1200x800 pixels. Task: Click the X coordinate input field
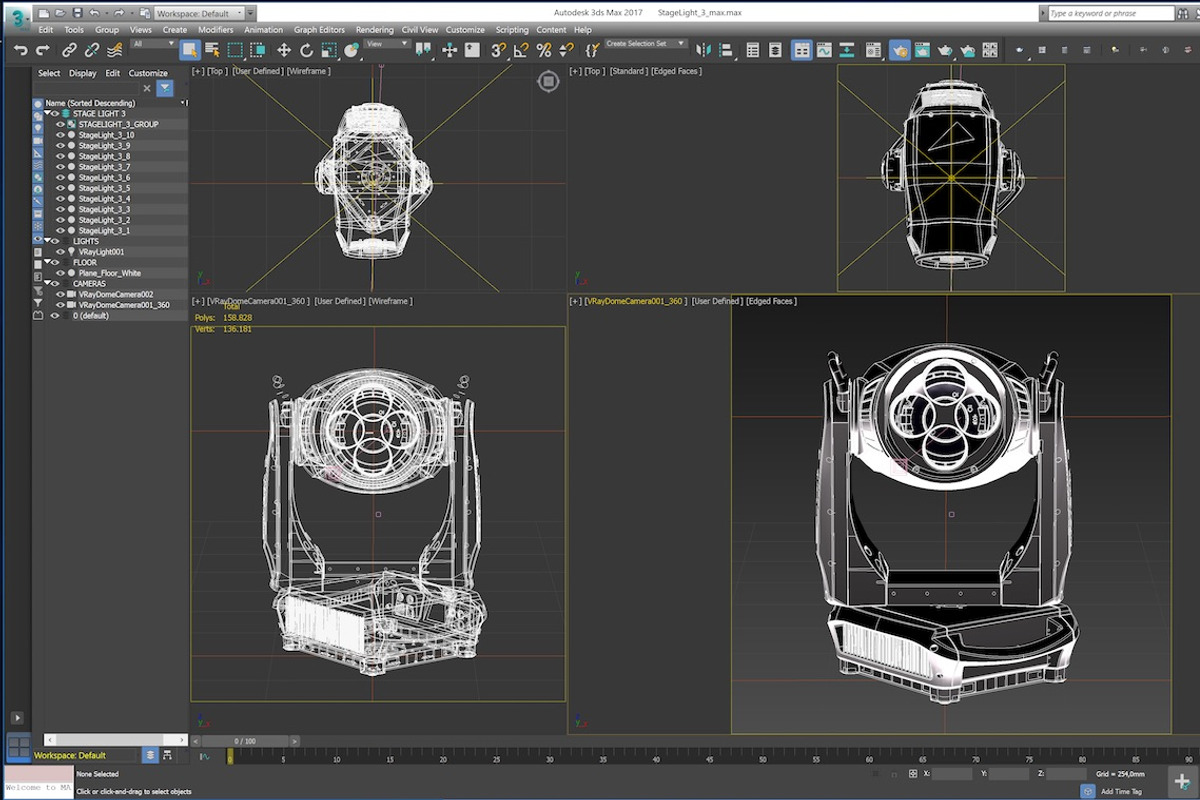(952, 774)
